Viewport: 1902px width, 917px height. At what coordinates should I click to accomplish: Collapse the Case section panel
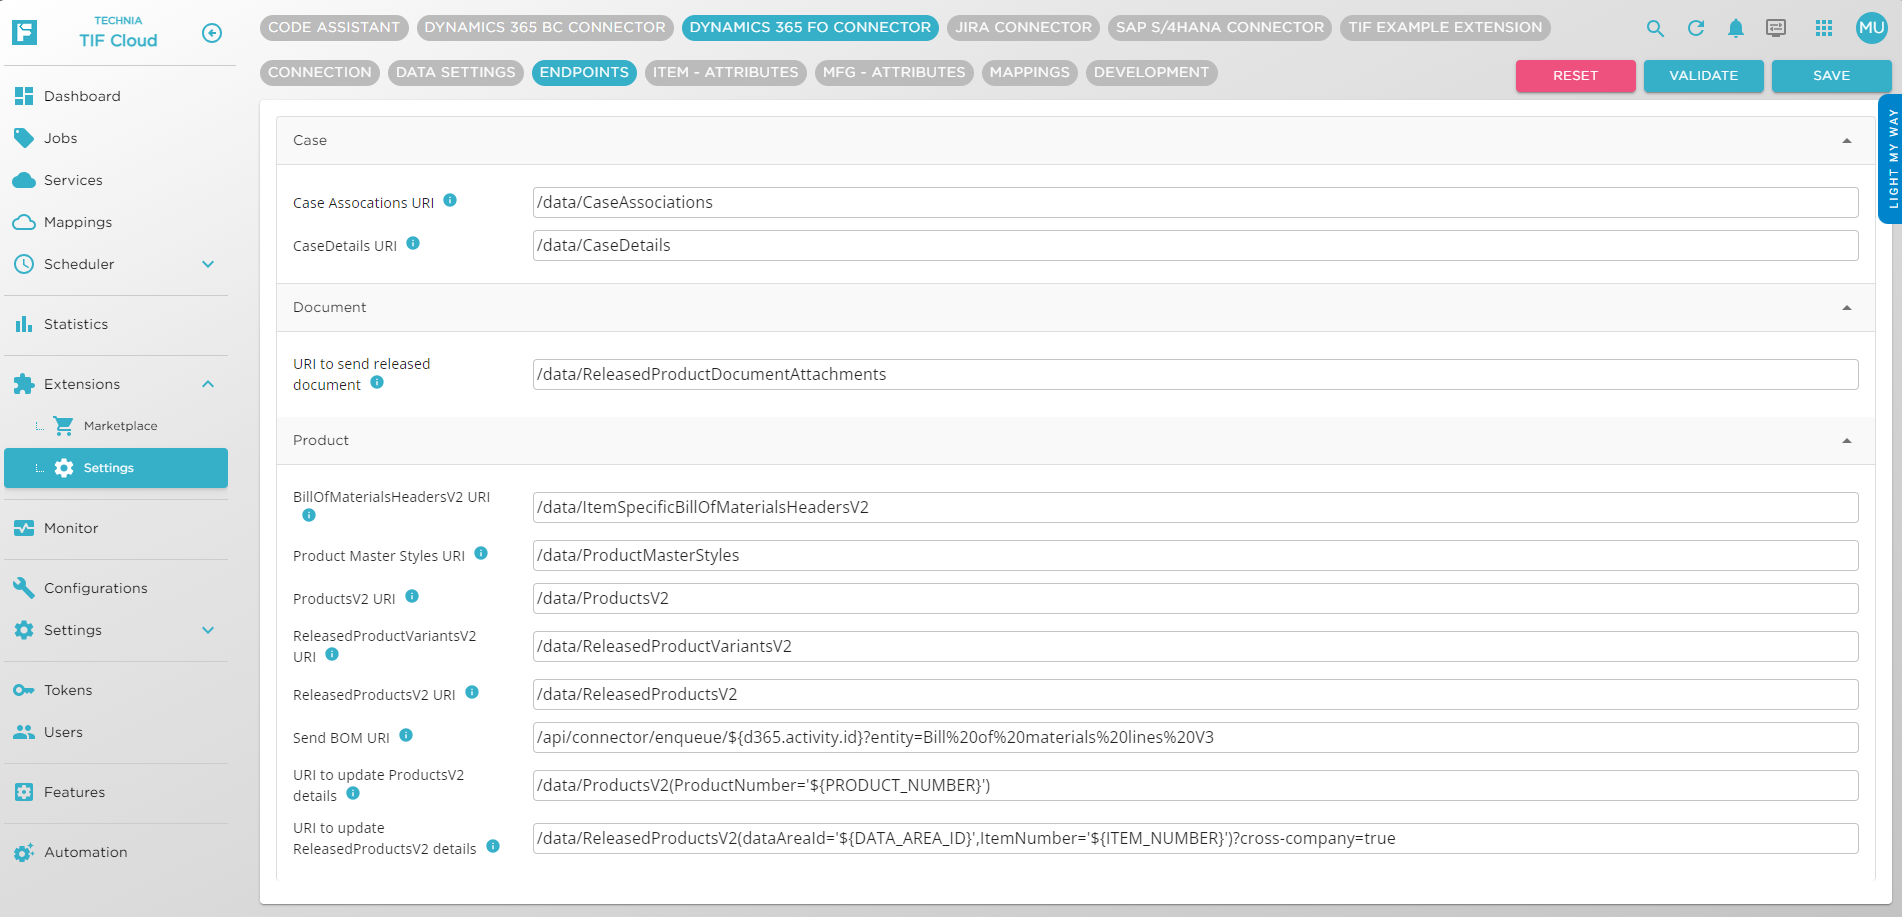point(1845,140)
